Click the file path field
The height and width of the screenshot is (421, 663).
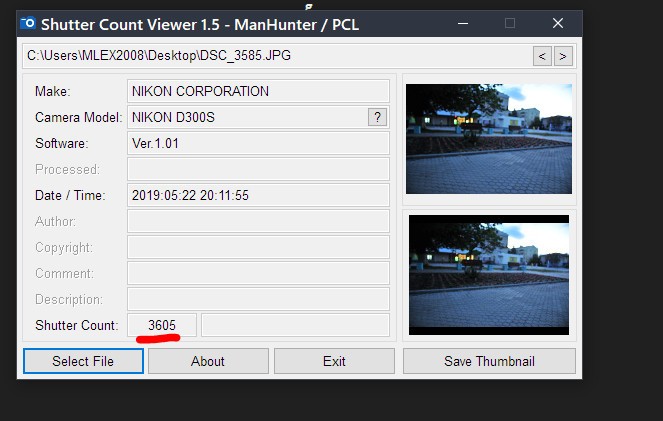275,56
